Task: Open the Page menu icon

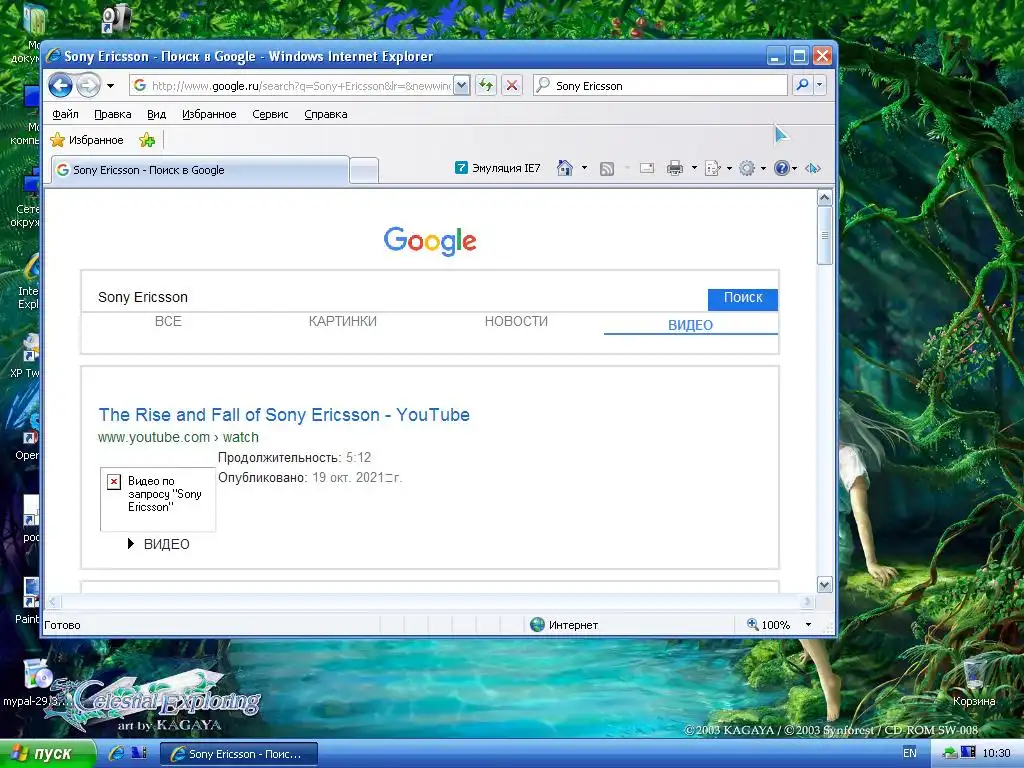Action: [x=712, y=168]
